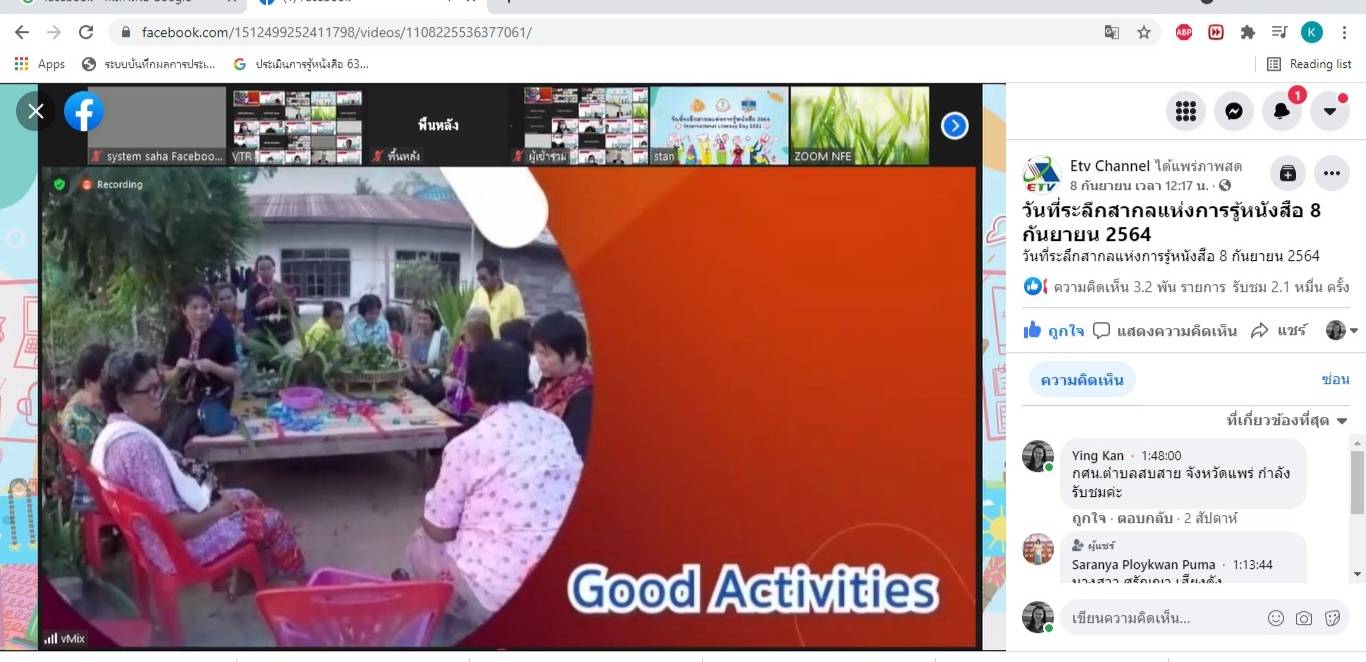Open the Reading list
This screenshot has height=662, width=1366.
[x=1309, y=64]
